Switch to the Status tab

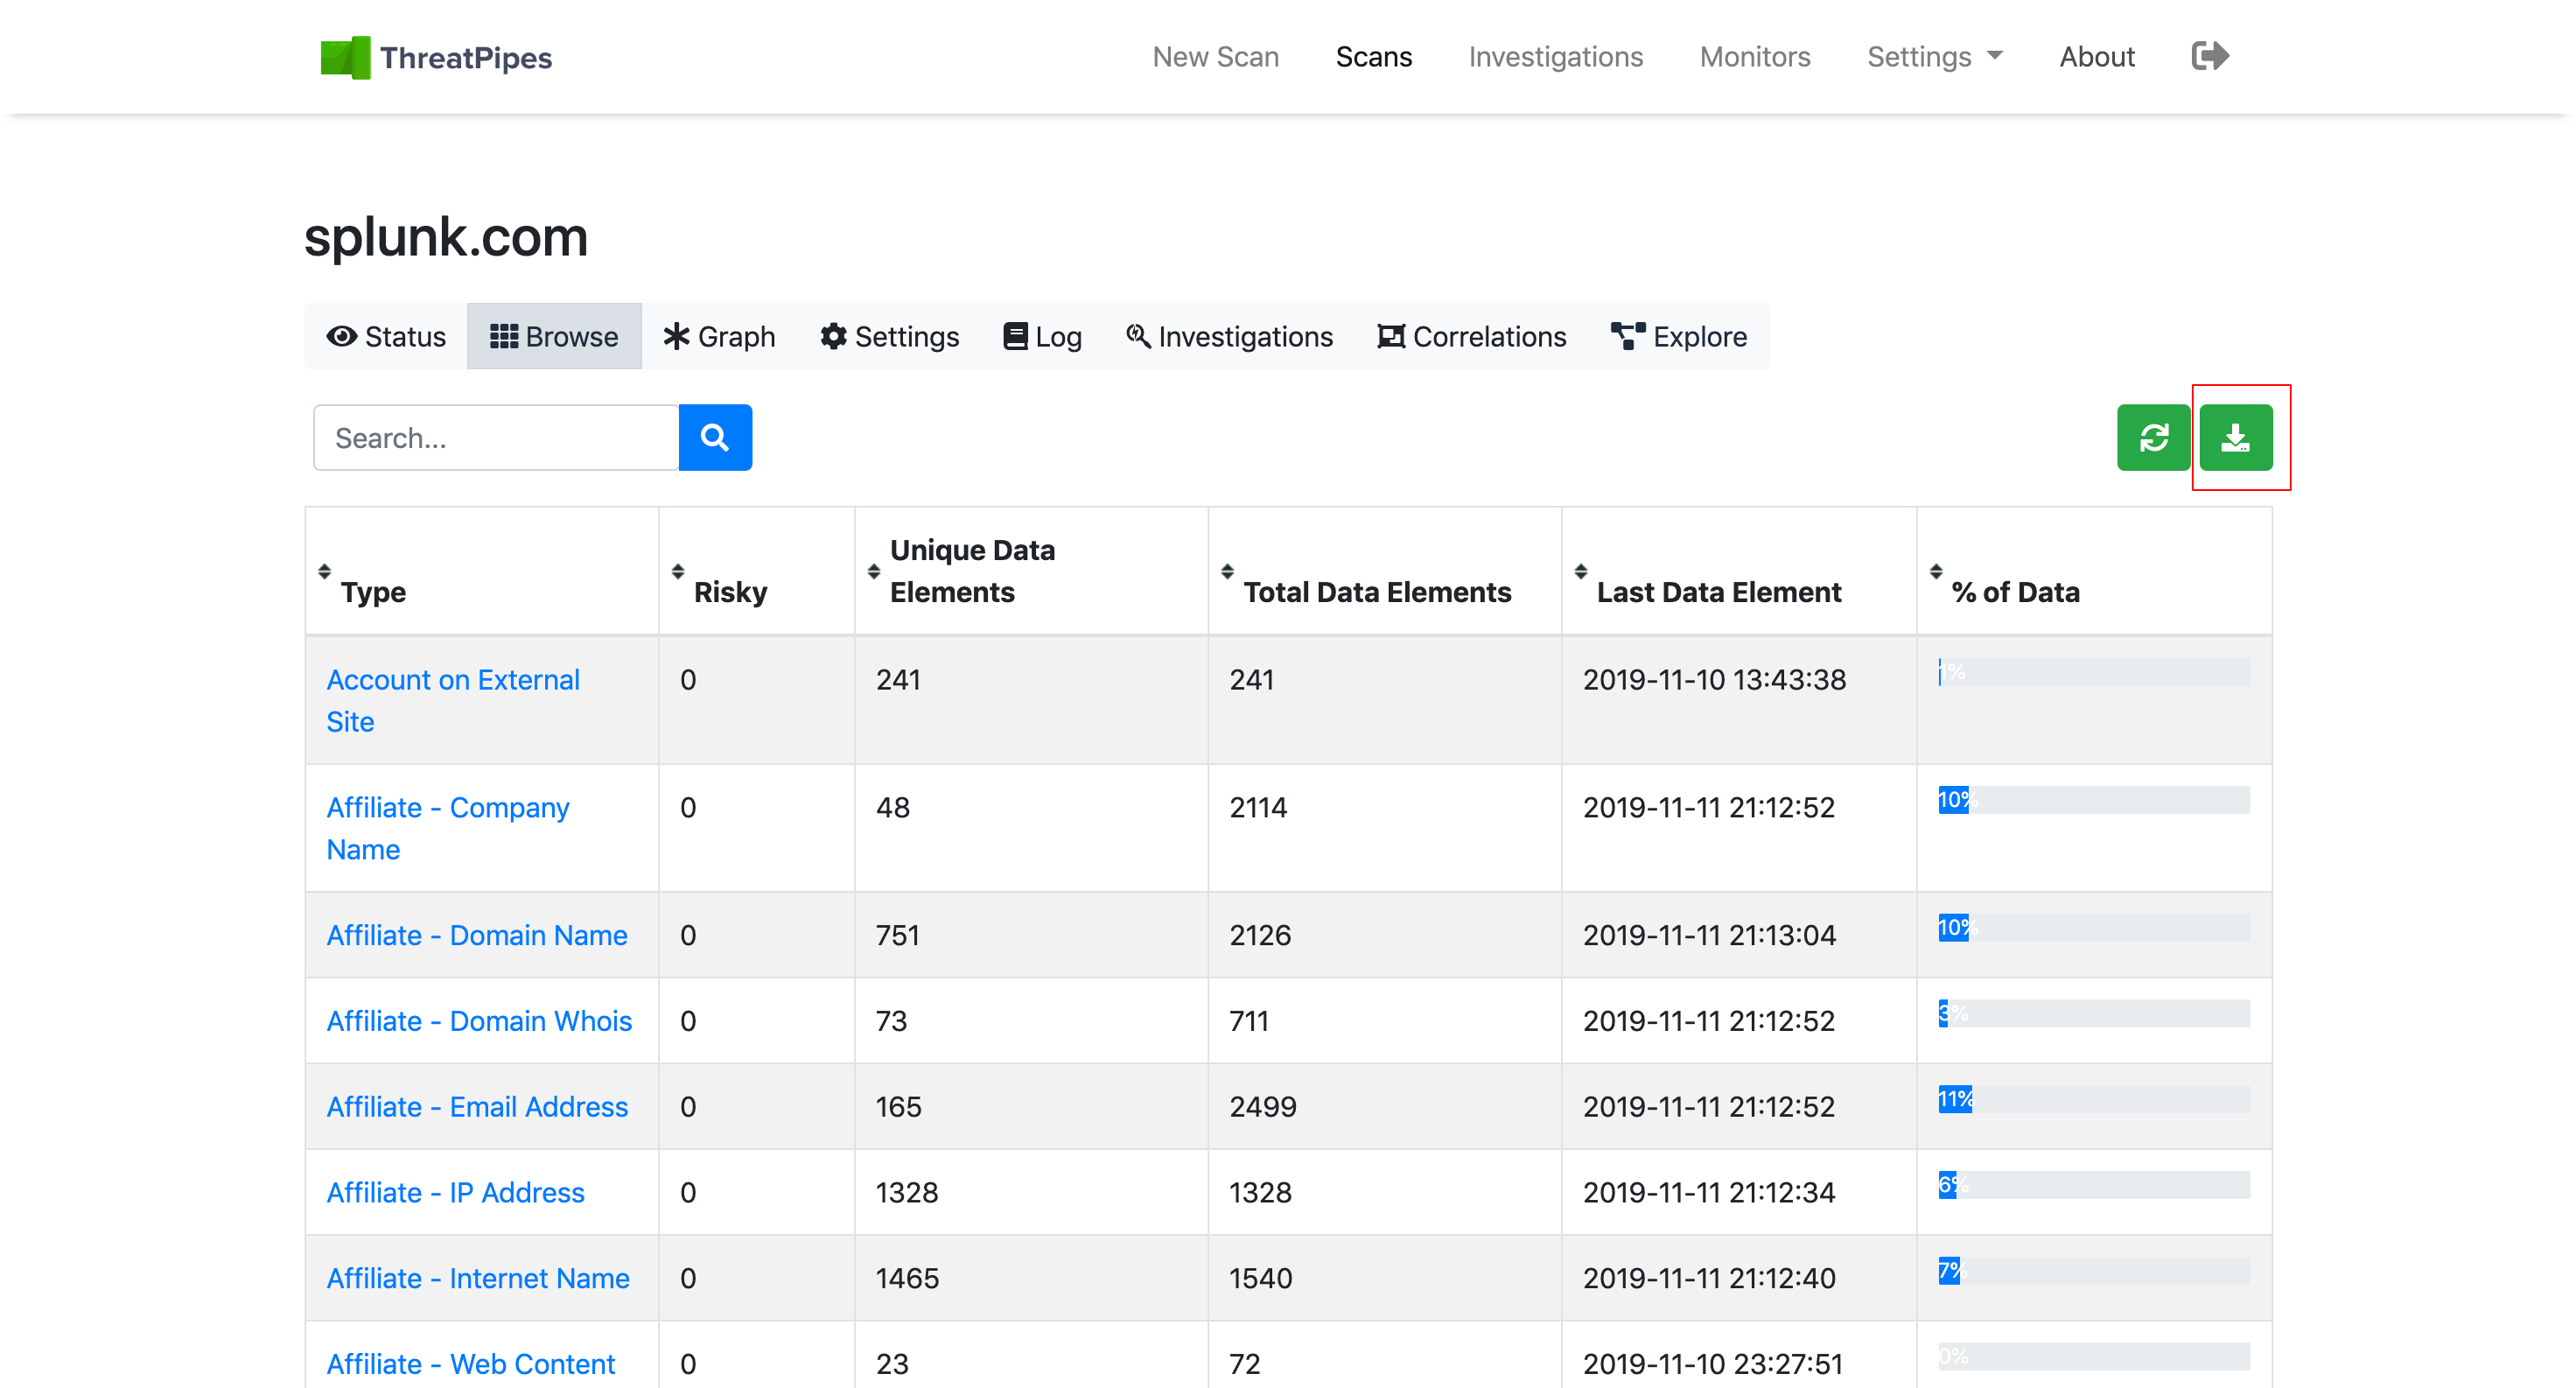point(386,336)
